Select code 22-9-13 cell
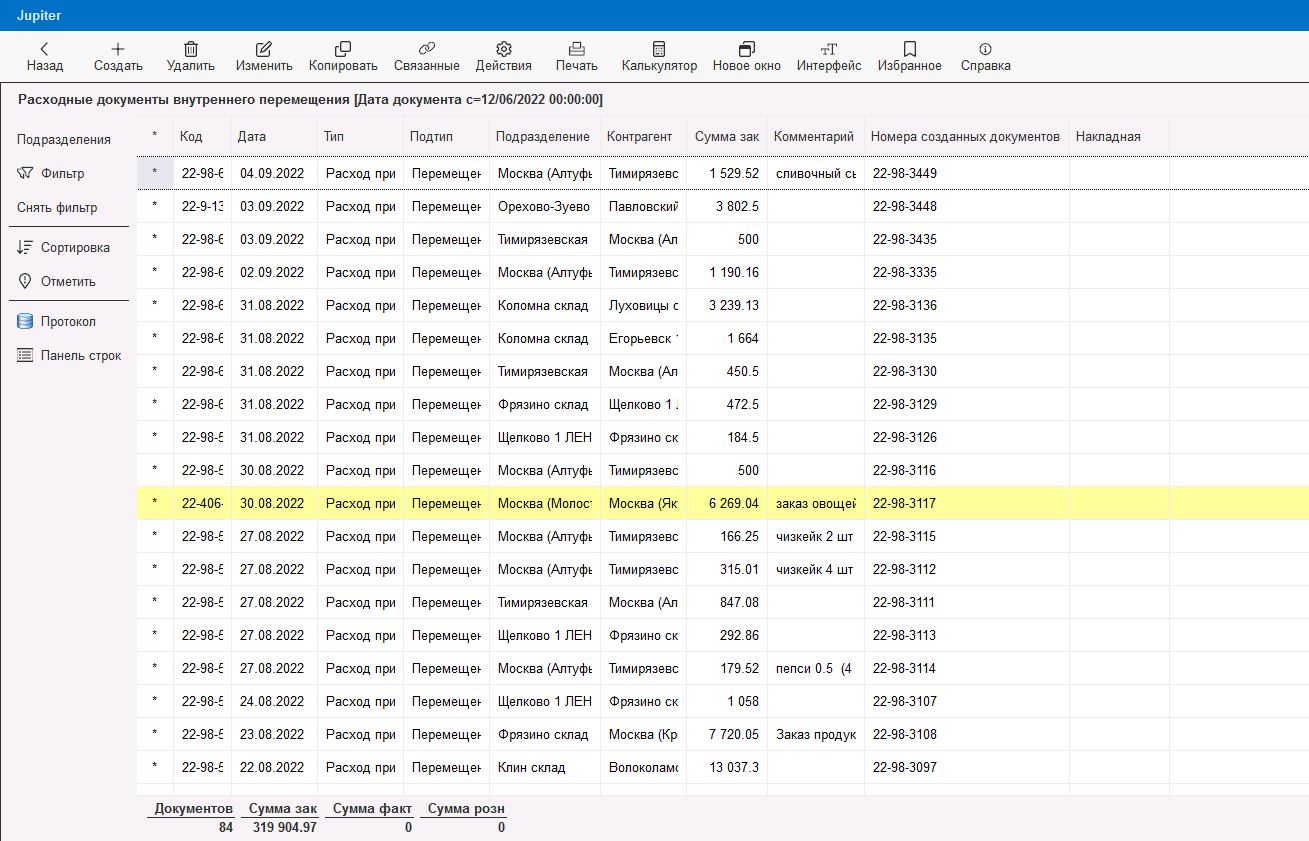 [202, 206]
